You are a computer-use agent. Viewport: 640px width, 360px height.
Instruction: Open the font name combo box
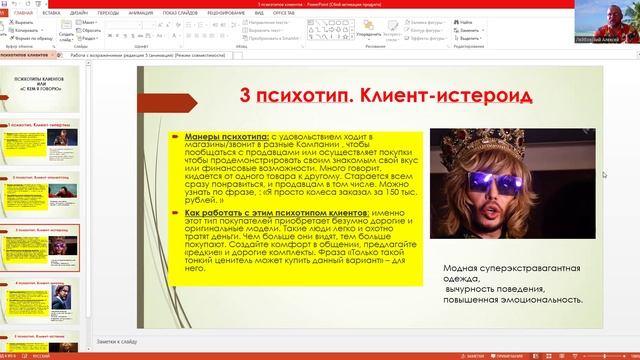pyautogui.click(x=124, y=25)
